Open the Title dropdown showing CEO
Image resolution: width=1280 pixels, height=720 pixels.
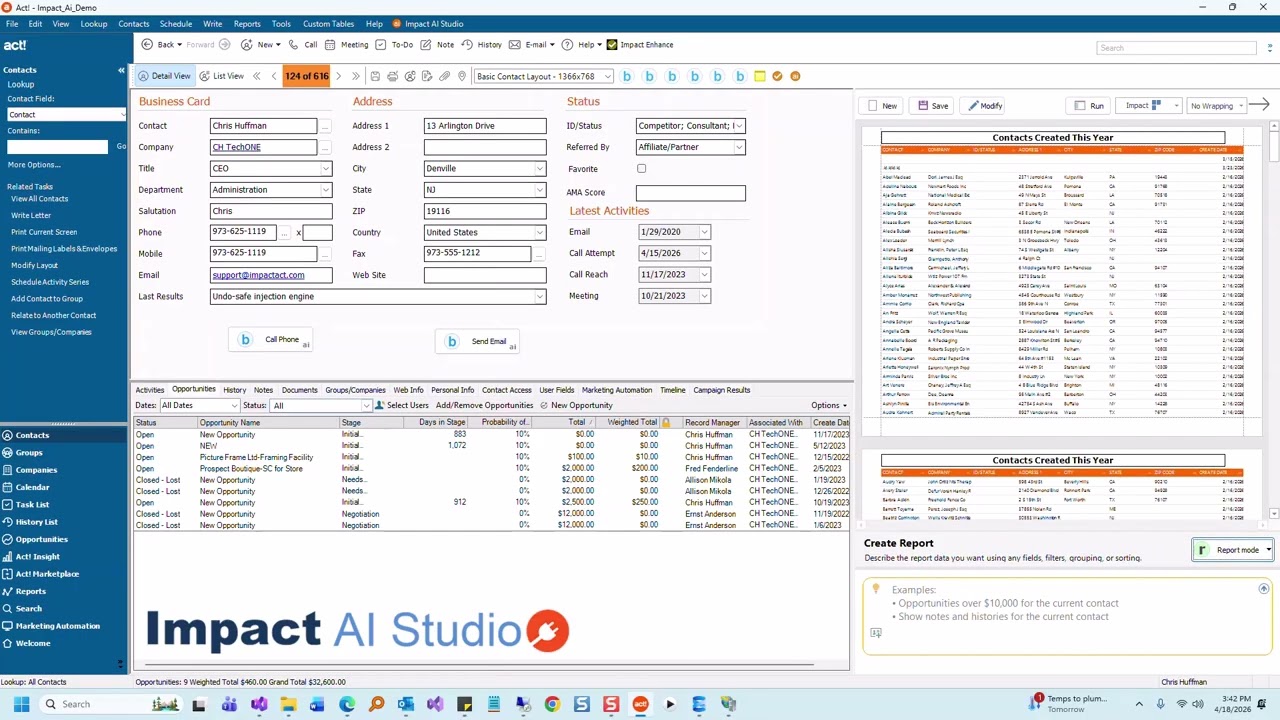pos(325,169)
